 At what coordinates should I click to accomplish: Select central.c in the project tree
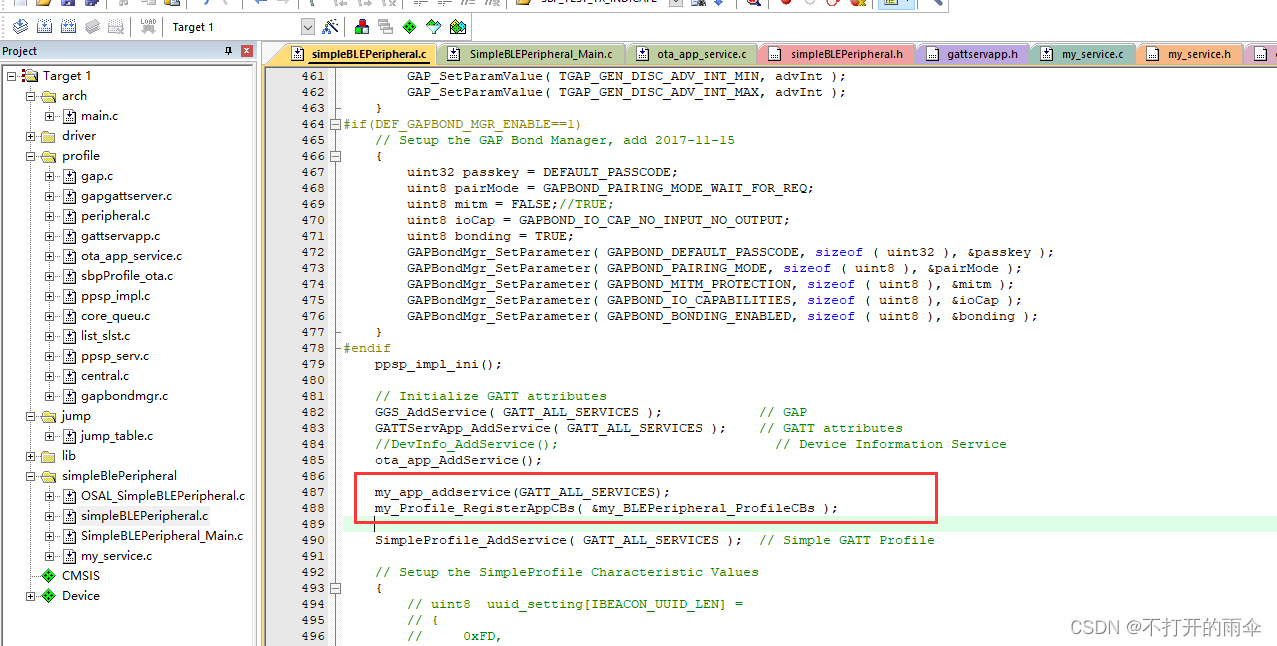(x=105, y=376)
